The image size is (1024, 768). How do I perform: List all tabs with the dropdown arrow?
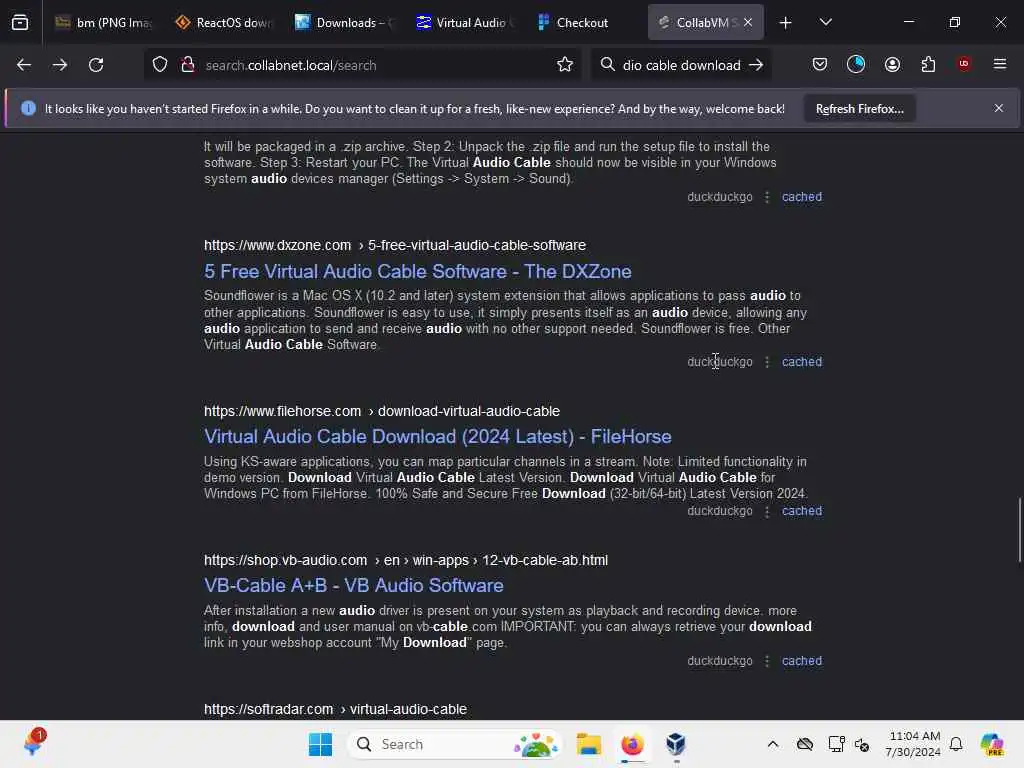[x=825, y=22]
